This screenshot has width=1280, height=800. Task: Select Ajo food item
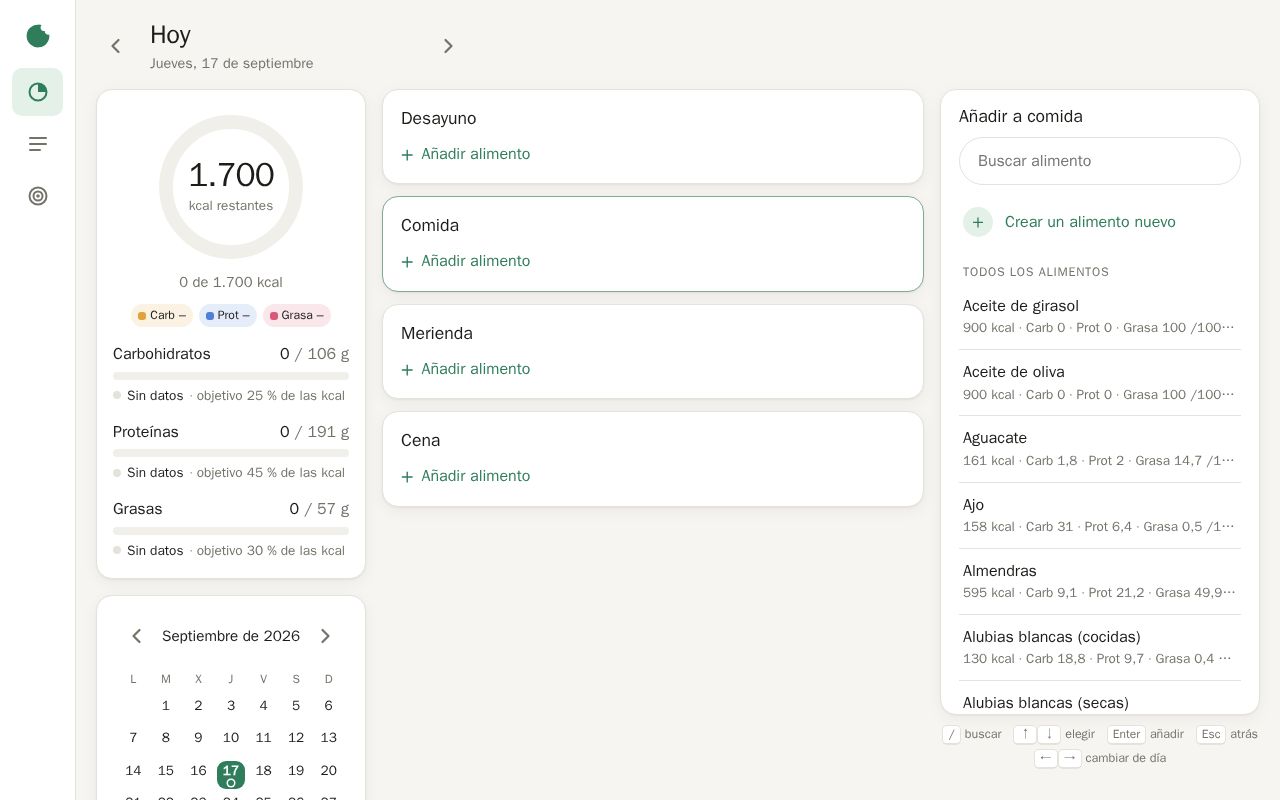coord(1100,515)
